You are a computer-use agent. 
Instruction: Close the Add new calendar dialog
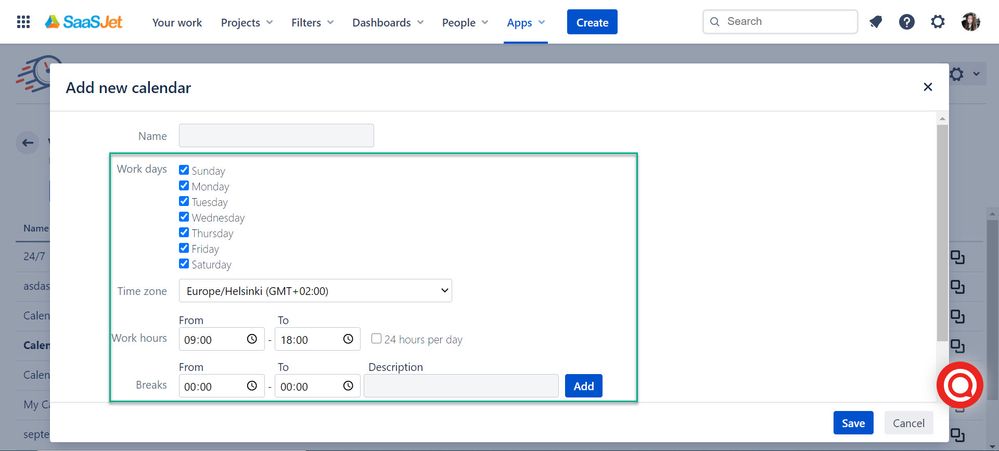pos(928,87)
